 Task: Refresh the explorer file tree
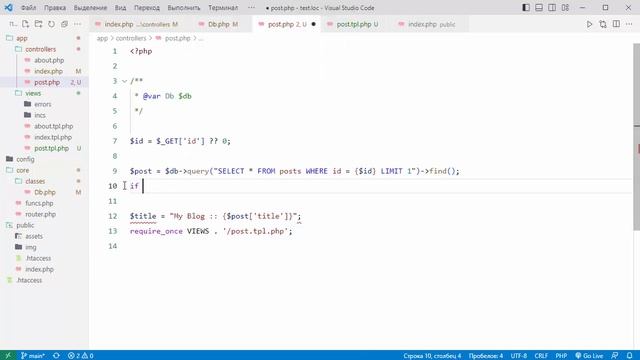pyautogui.click(x=51, y=24)
